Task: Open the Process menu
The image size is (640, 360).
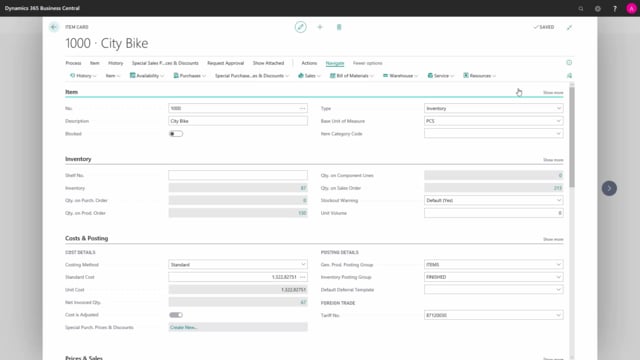Action: point(73,63)
